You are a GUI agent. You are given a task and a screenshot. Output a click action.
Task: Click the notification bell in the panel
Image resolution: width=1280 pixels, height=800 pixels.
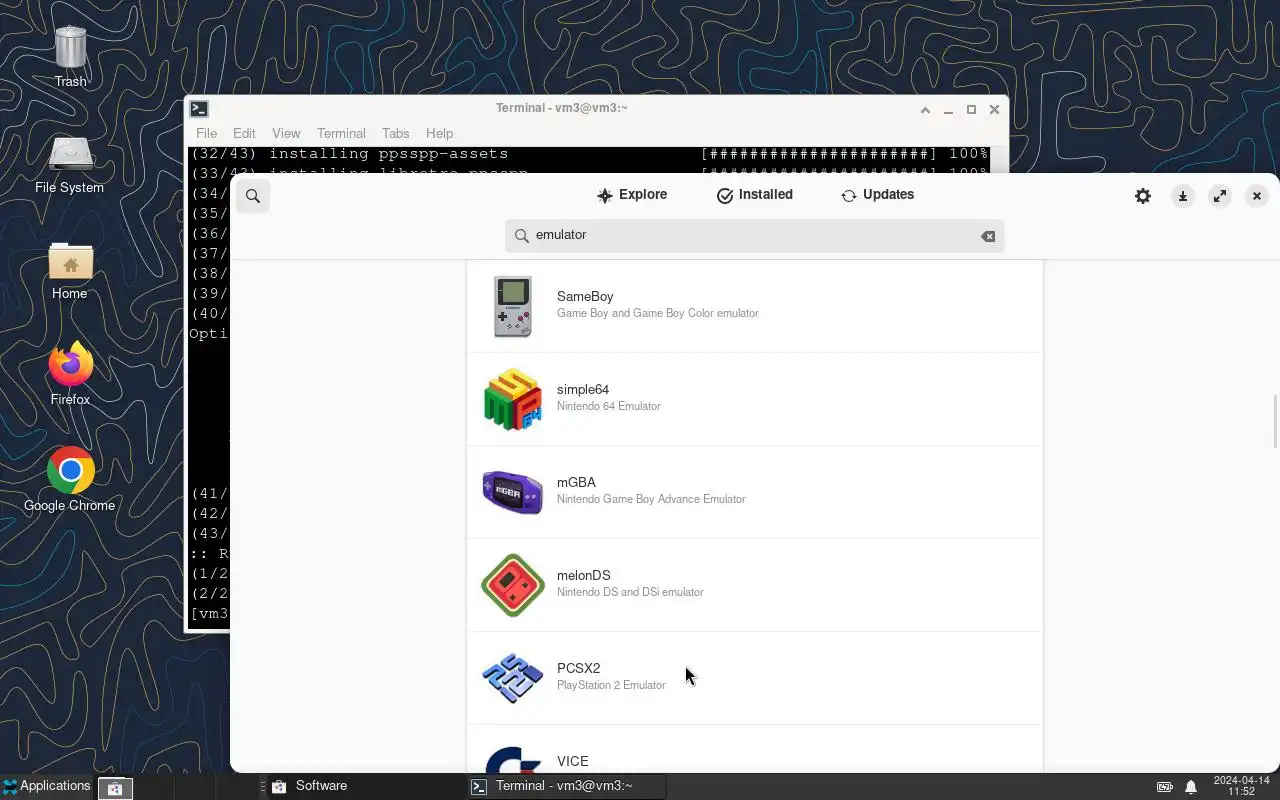pyautogui.click(x=1191, y=786)
